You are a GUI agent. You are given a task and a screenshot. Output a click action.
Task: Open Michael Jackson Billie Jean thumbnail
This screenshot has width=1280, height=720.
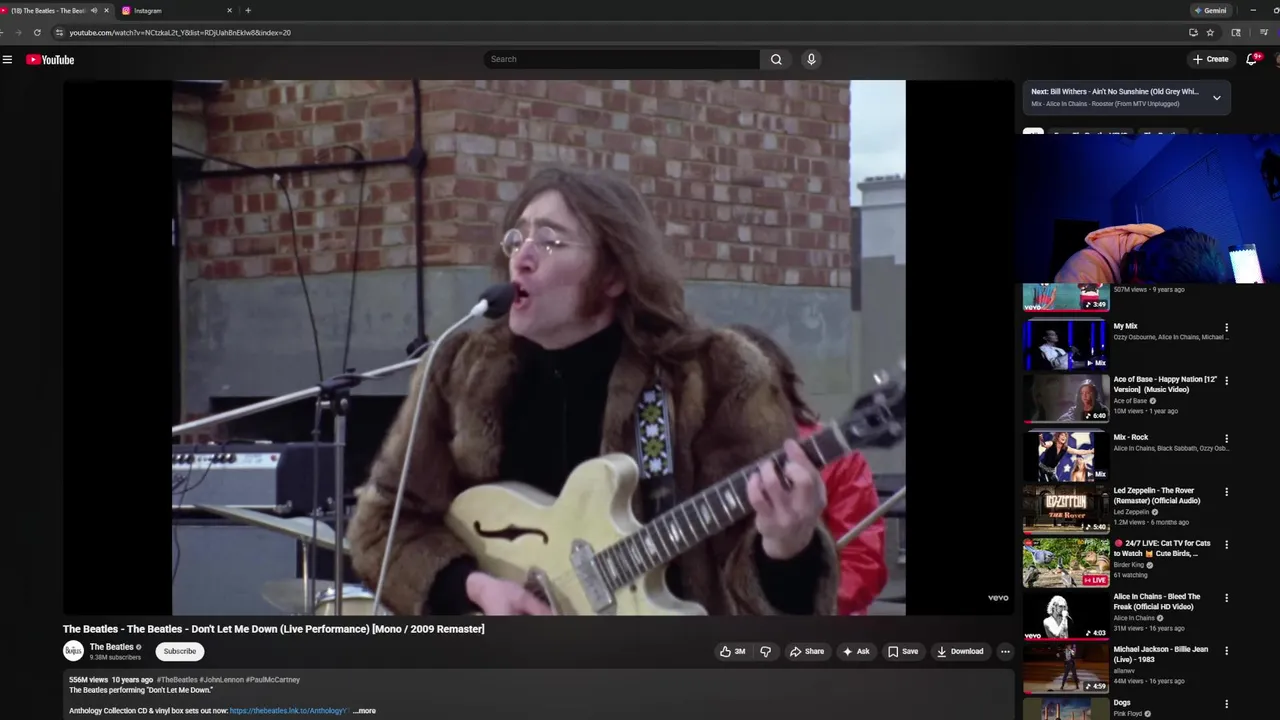point(1066,668)
